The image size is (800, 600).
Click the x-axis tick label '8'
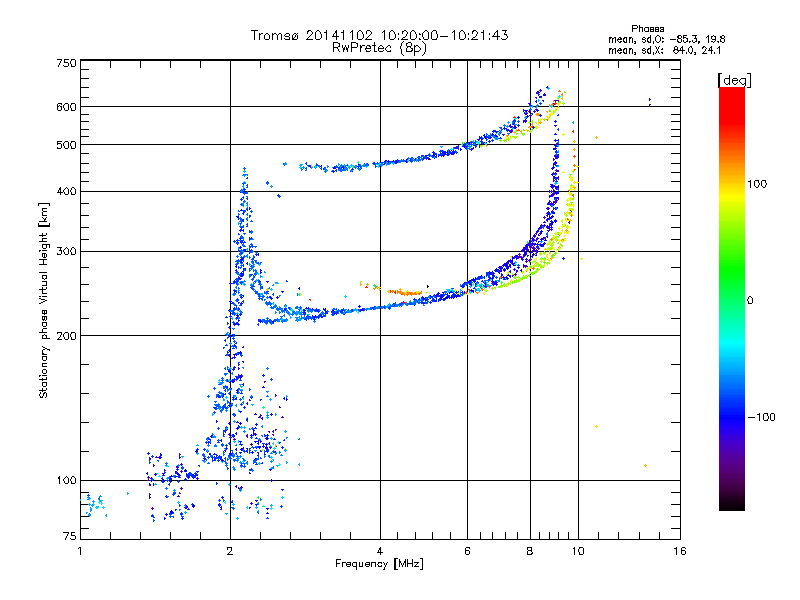(530, 551)
